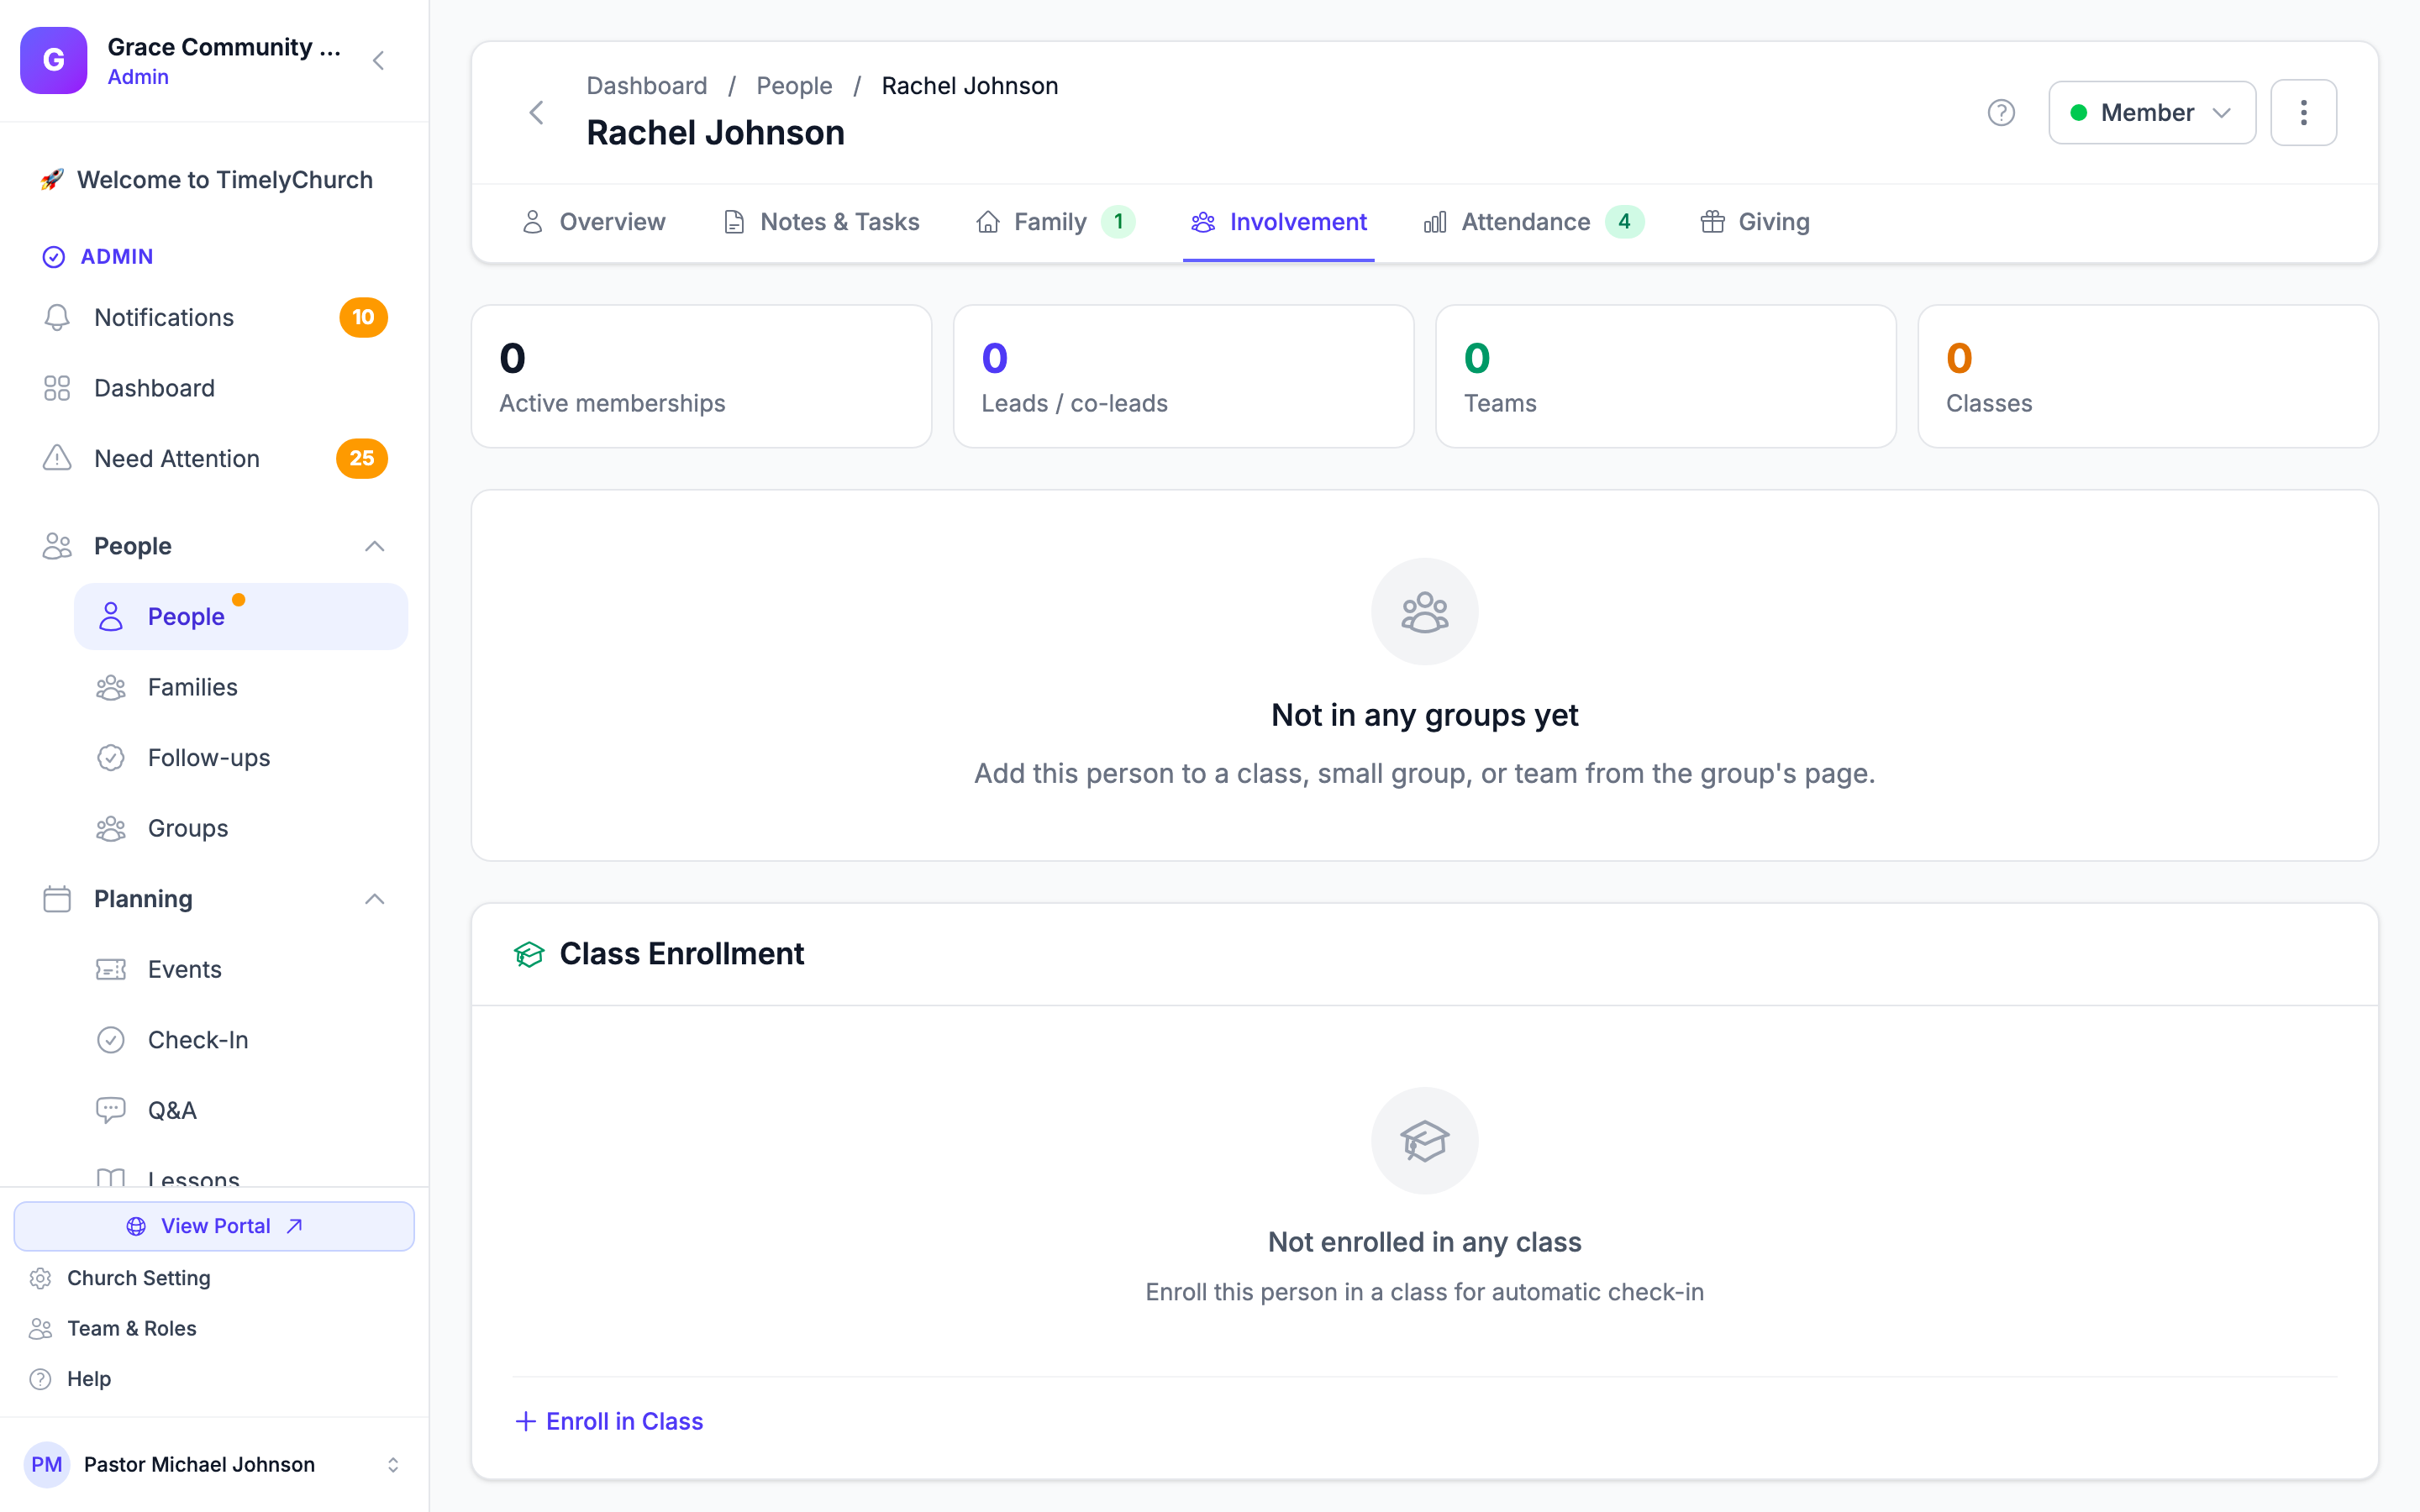
Task: Go back using the header arrow
Action: pyautogui.click(x=537, y=112)
